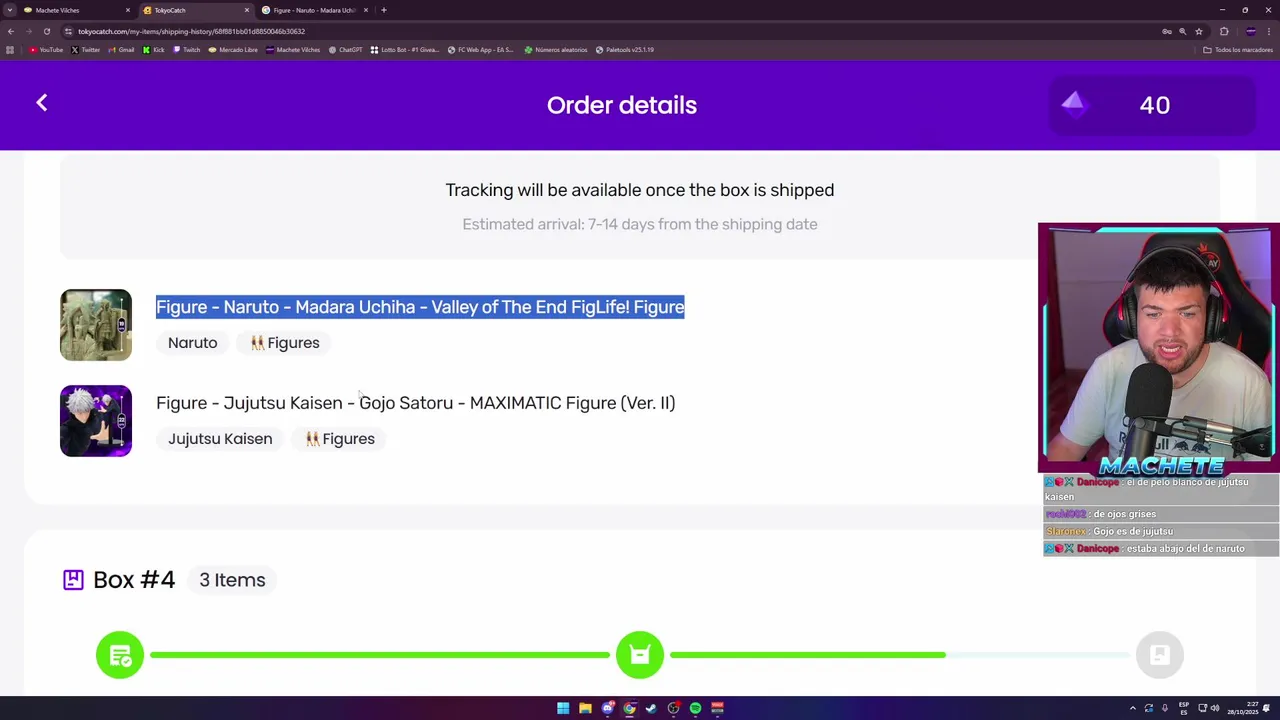Viewport: 1280px width, 720px height.
Task: Click the browser forward arrow
Action: 28,31
